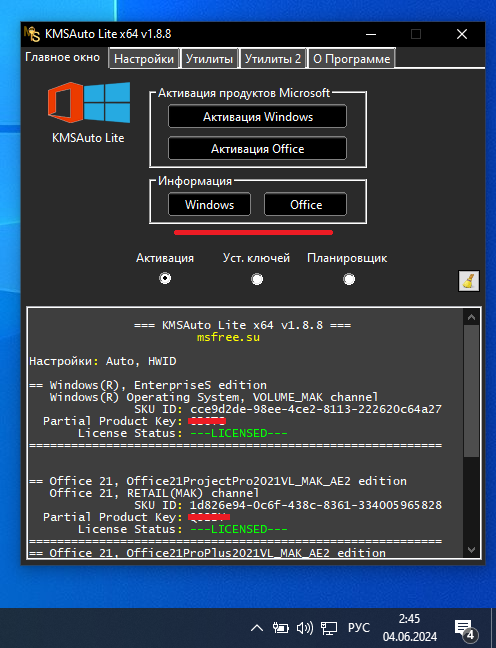Click the KMSAuto title bar app icon
Screen dimensions: 496x648
tap(32, 34)
